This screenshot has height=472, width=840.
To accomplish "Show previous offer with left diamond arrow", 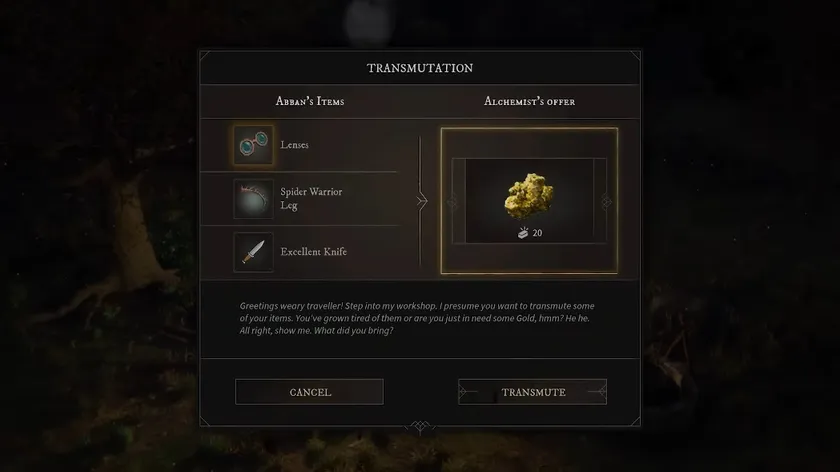I will coord(452,202).
